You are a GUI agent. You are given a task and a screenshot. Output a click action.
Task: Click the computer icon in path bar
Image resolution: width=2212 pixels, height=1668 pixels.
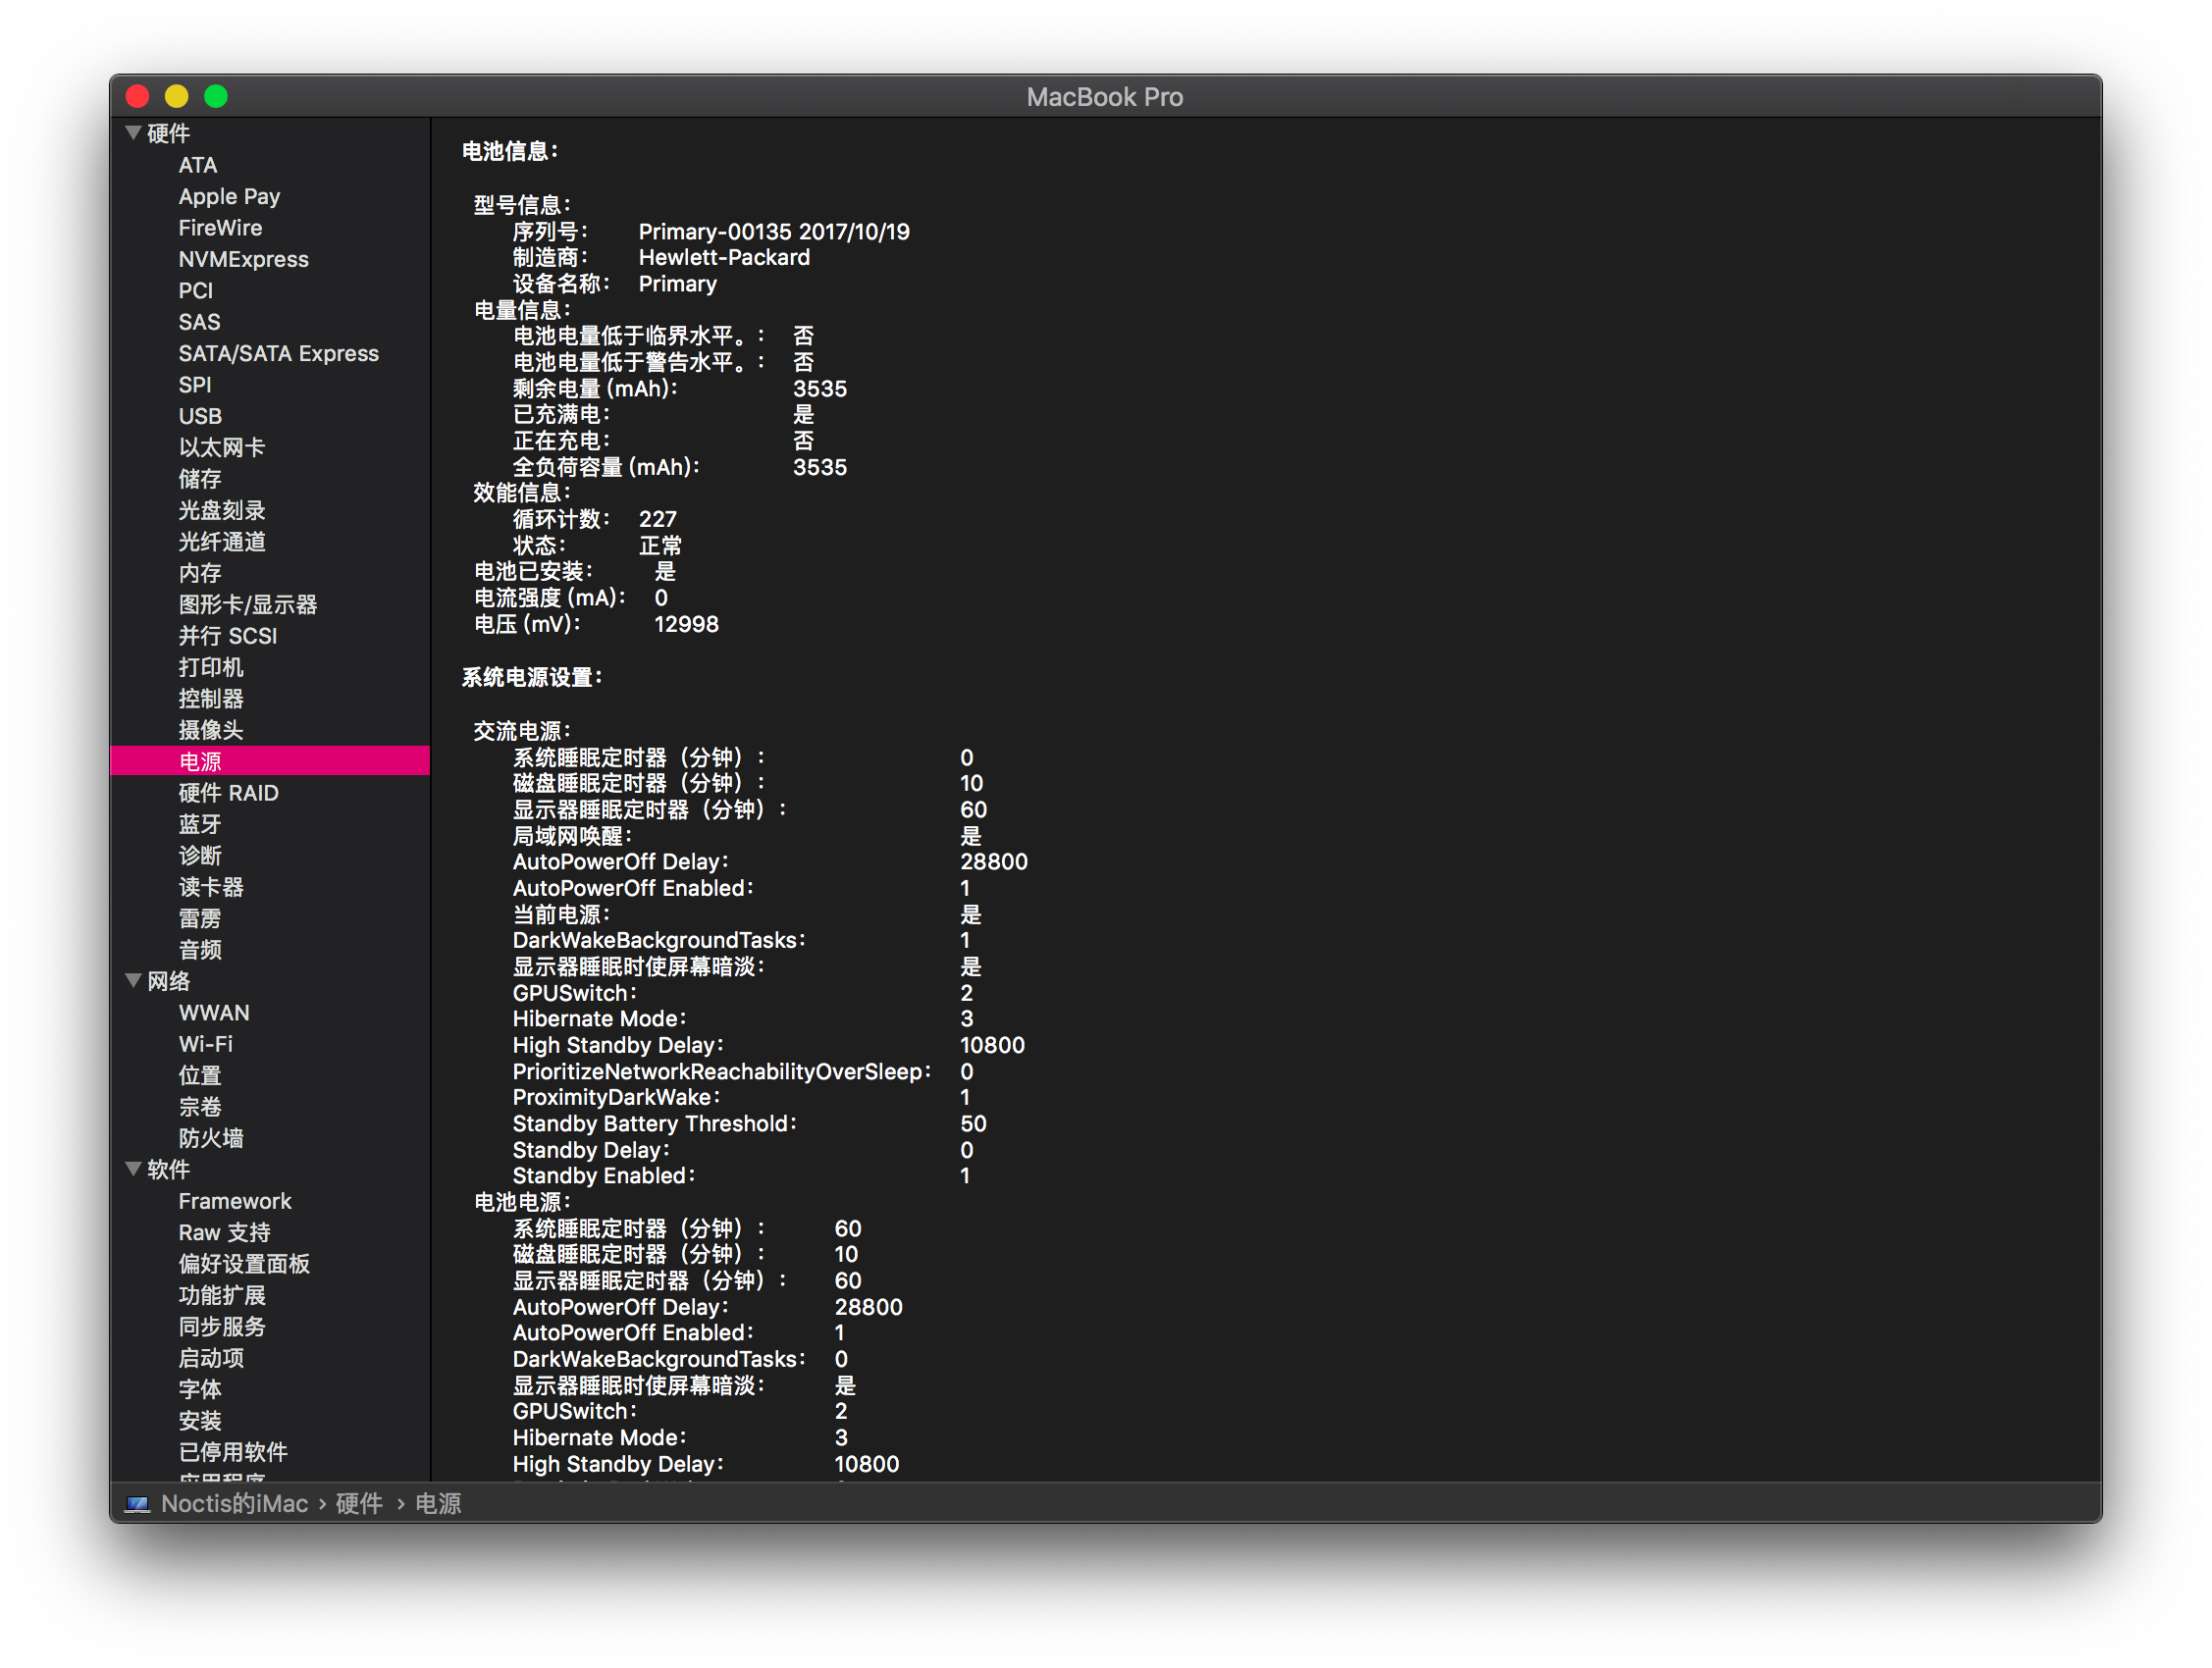pos(137,1504)
